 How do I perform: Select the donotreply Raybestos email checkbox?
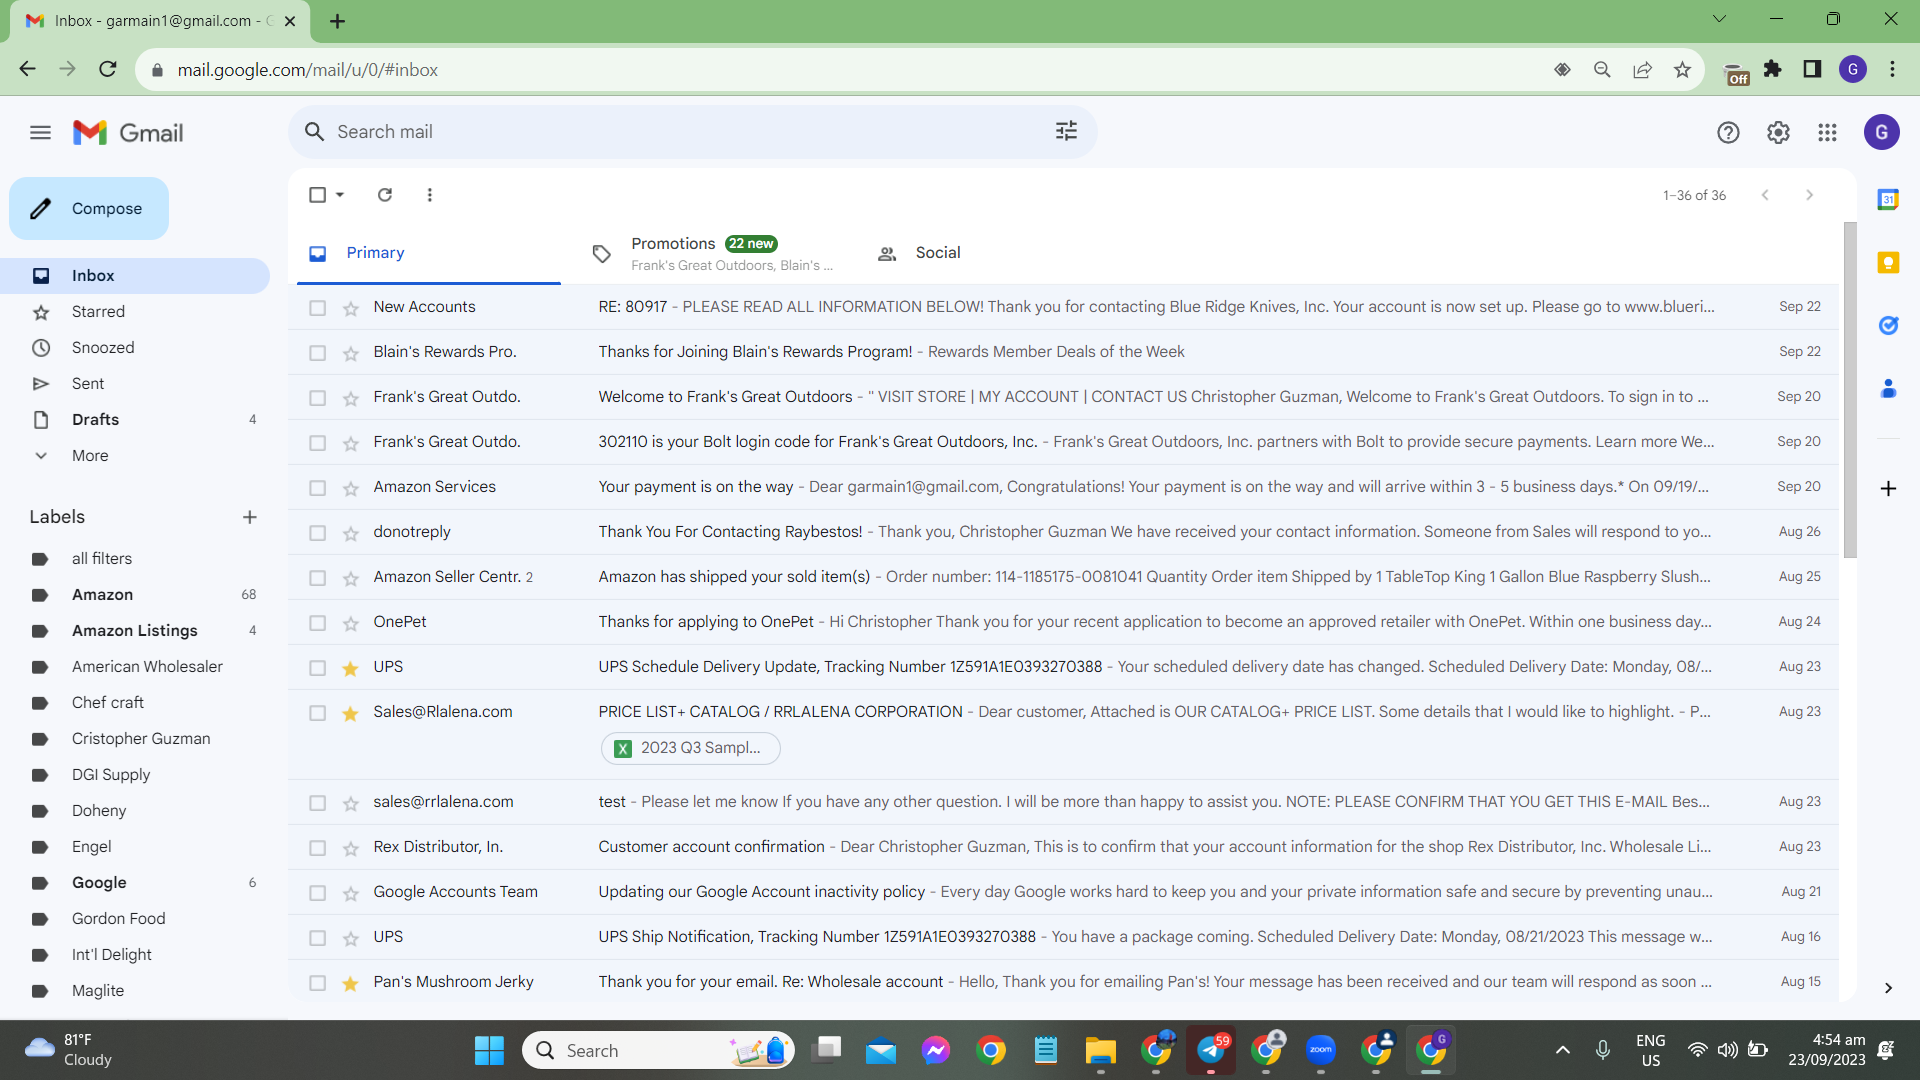317,533
